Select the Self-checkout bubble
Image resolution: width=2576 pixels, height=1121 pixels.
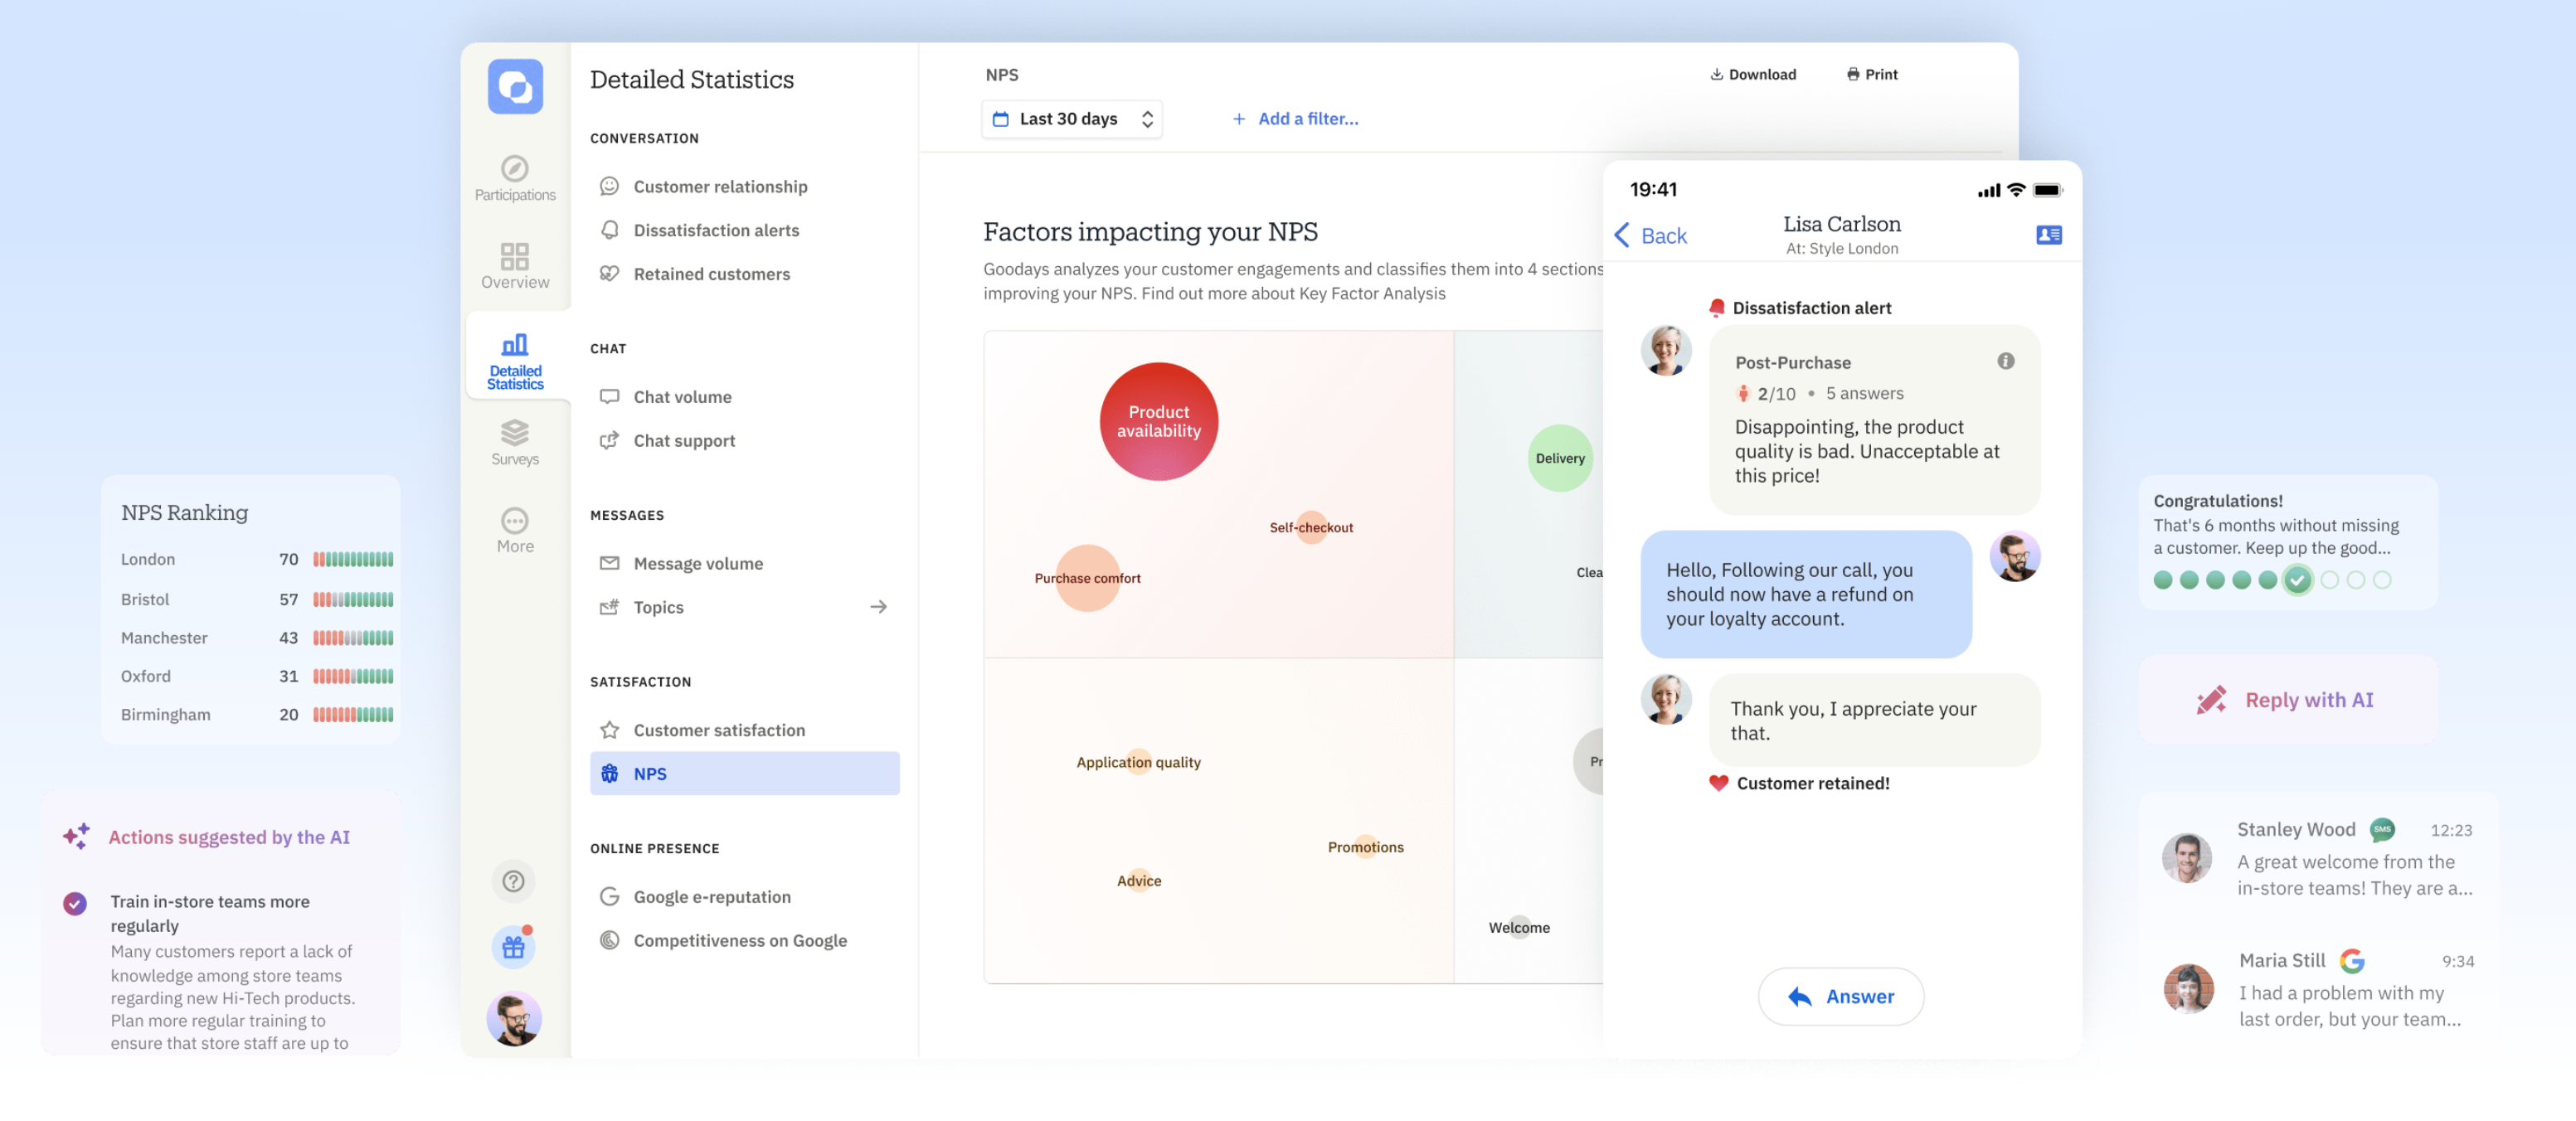click(x=1310, y=527)
